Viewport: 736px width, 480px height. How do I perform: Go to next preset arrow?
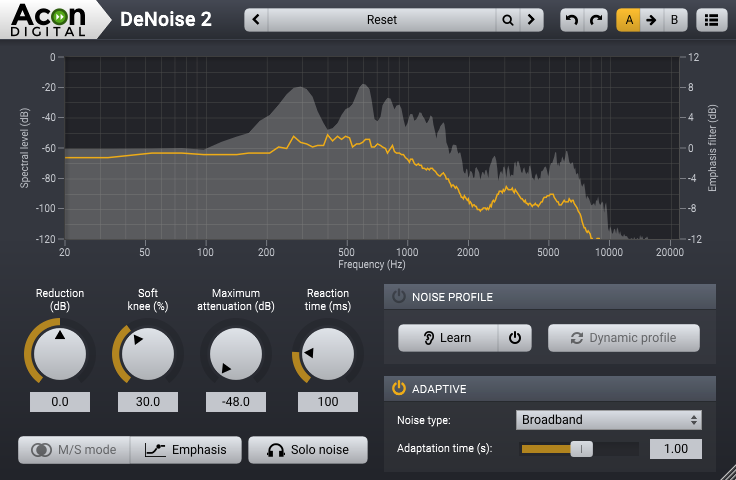click(531, 20)
